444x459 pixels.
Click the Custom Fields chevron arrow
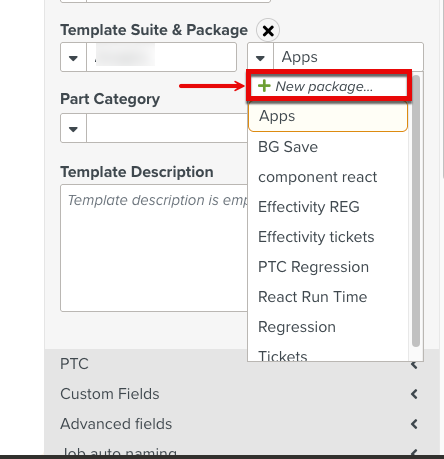pyautogui.click(x=414, y=394)
